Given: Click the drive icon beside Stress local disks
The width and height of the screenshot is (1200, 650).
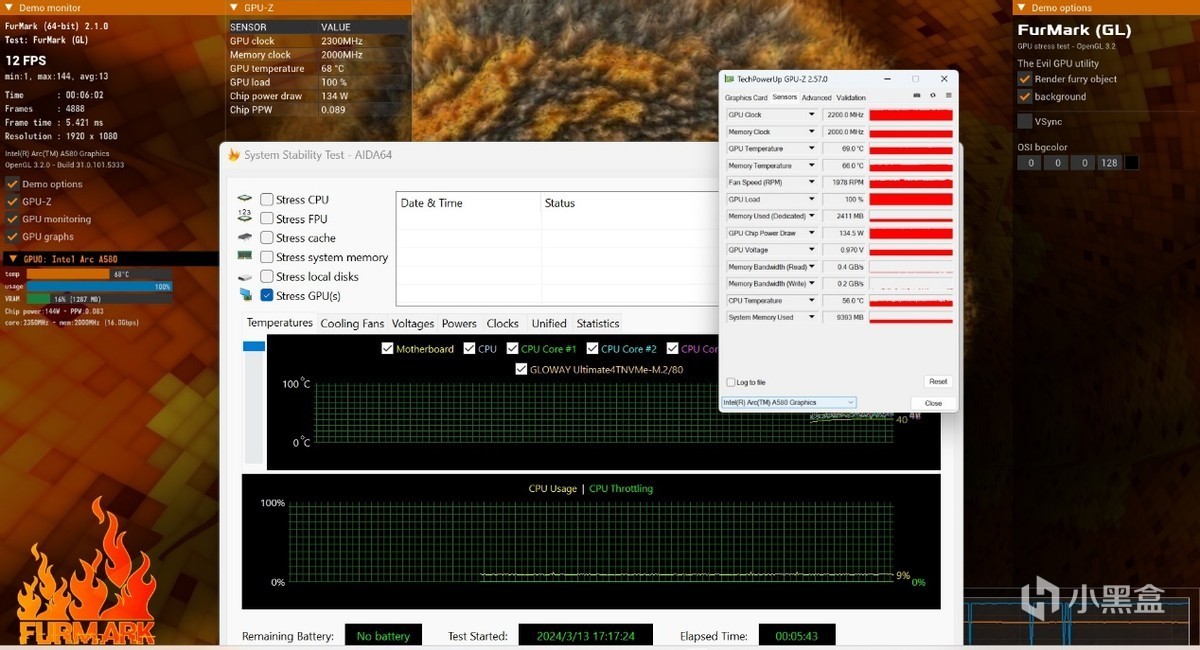Looking at the screenshot, I should [x=245, y=276].
